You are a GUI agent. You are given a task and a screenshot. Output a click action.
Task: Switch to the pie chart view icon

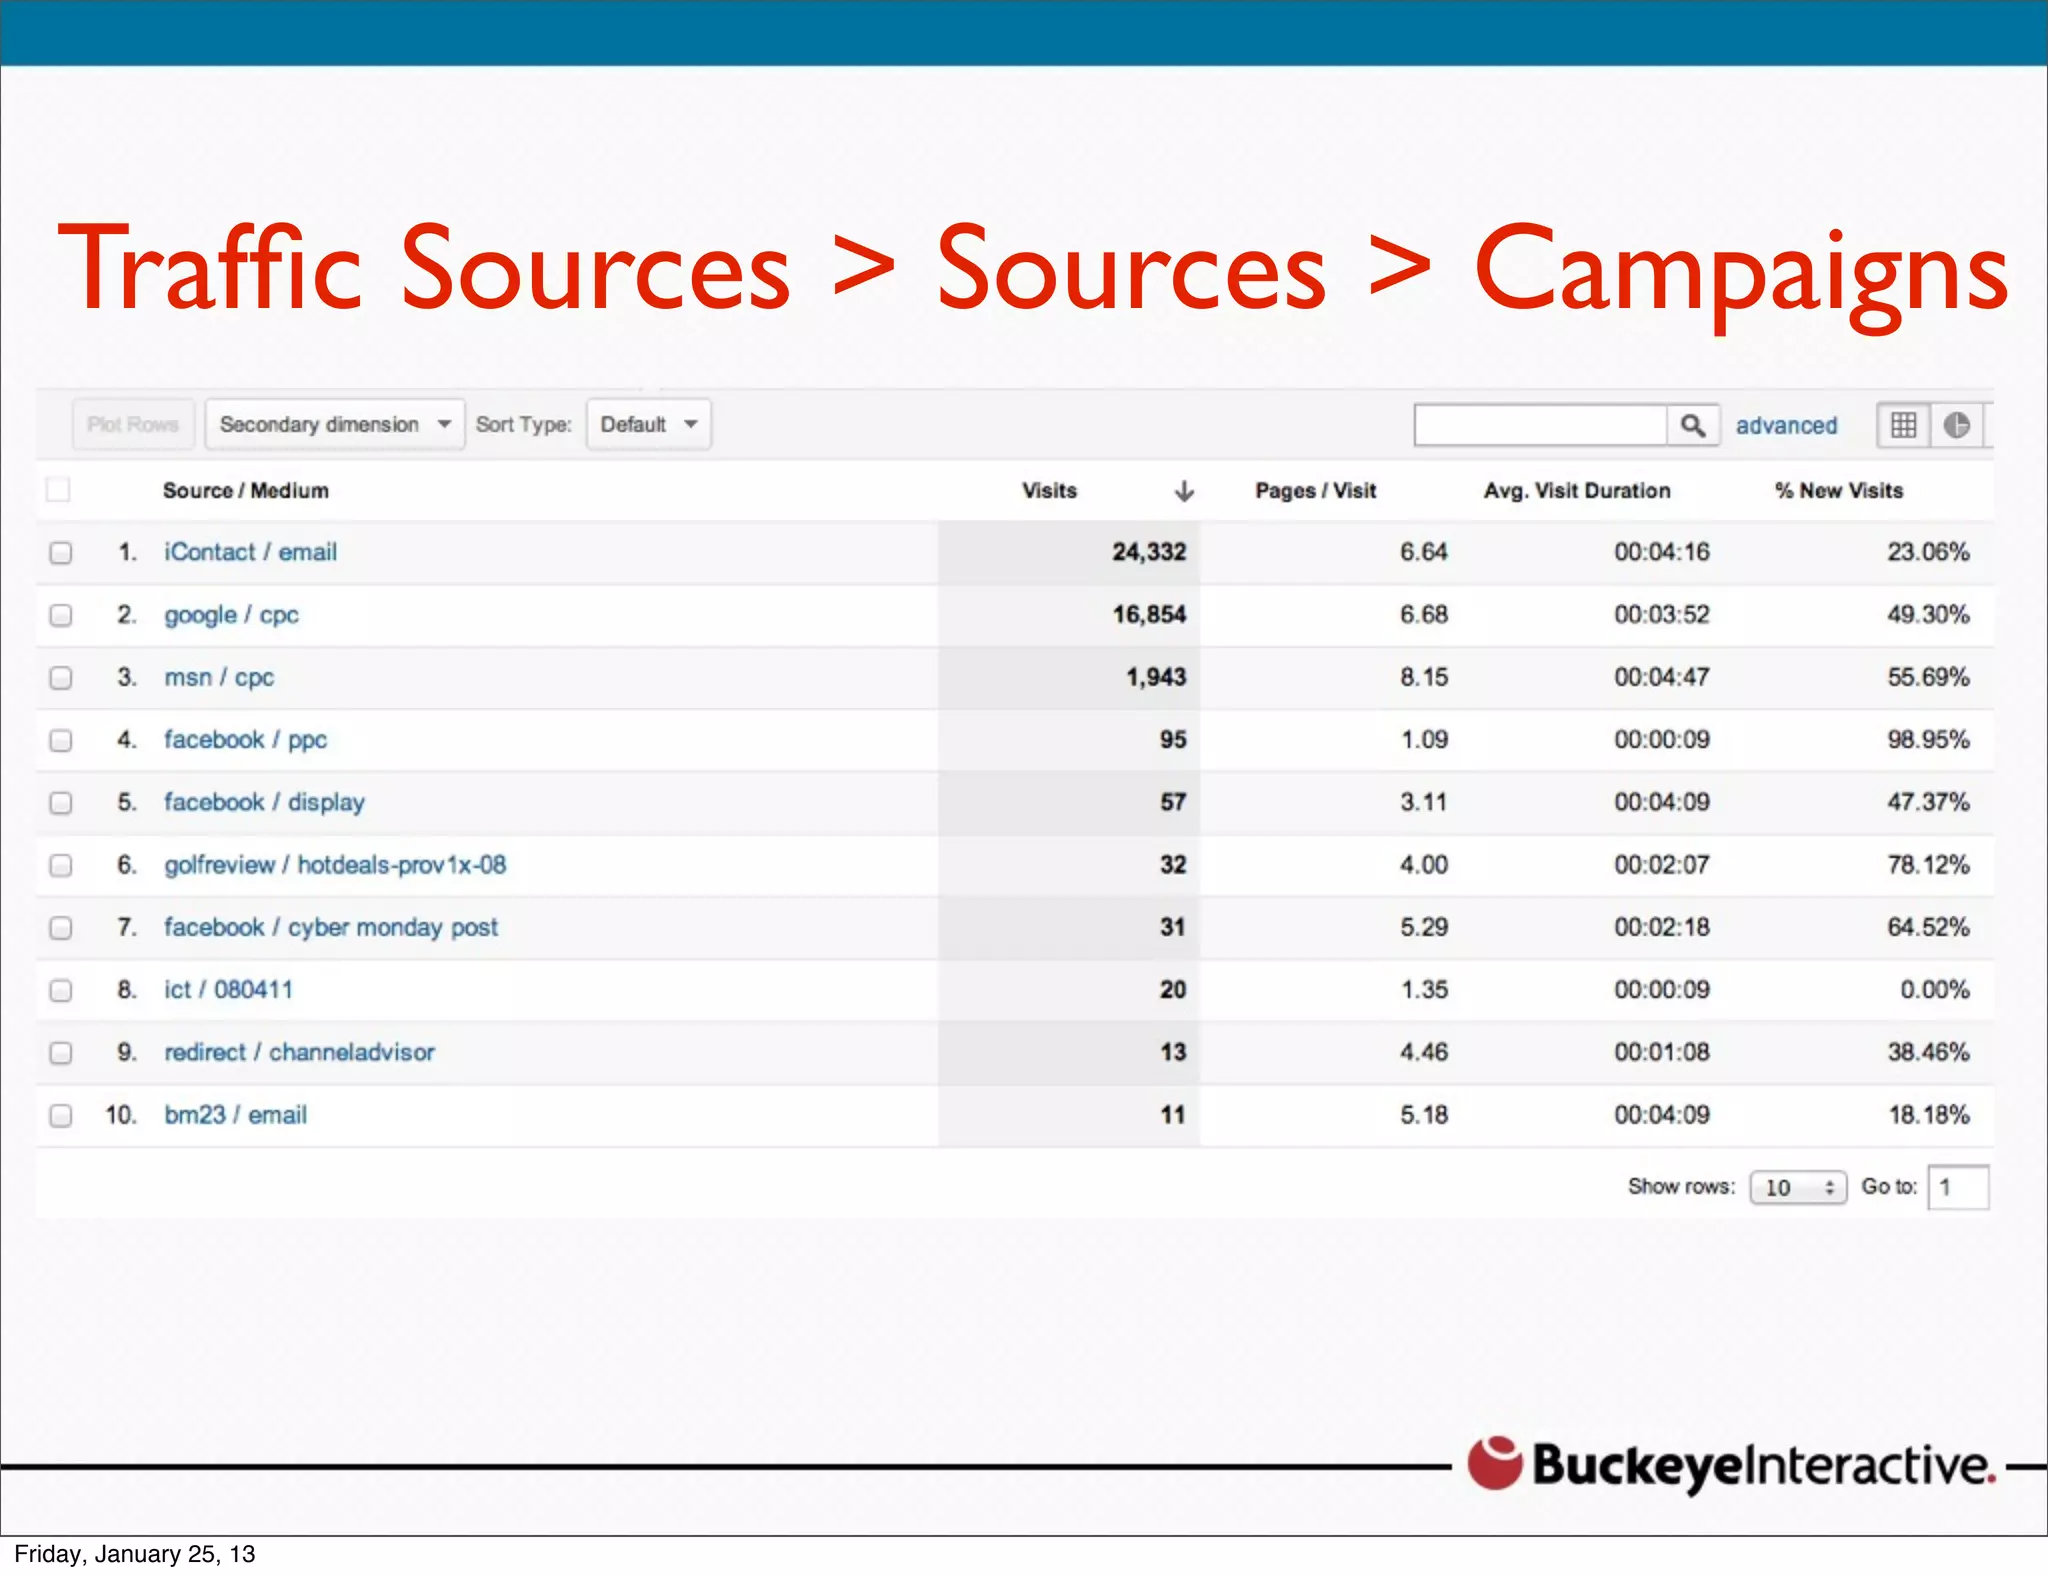tap(1956, 425)
